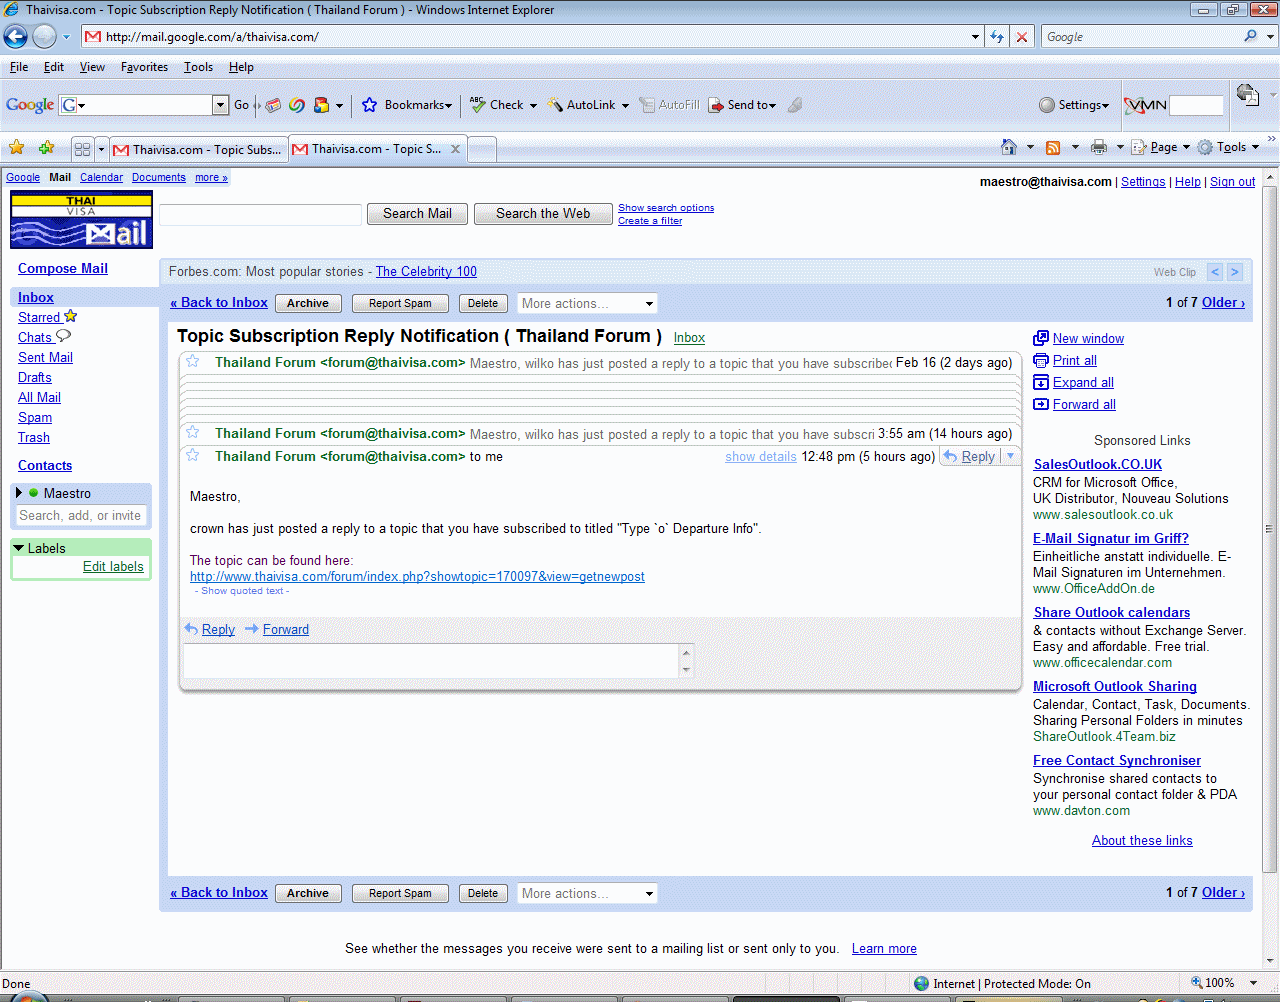Click the search magnifier icon in Google box
This screenshot has height=1002, width=1280.
coord(1250,36)
